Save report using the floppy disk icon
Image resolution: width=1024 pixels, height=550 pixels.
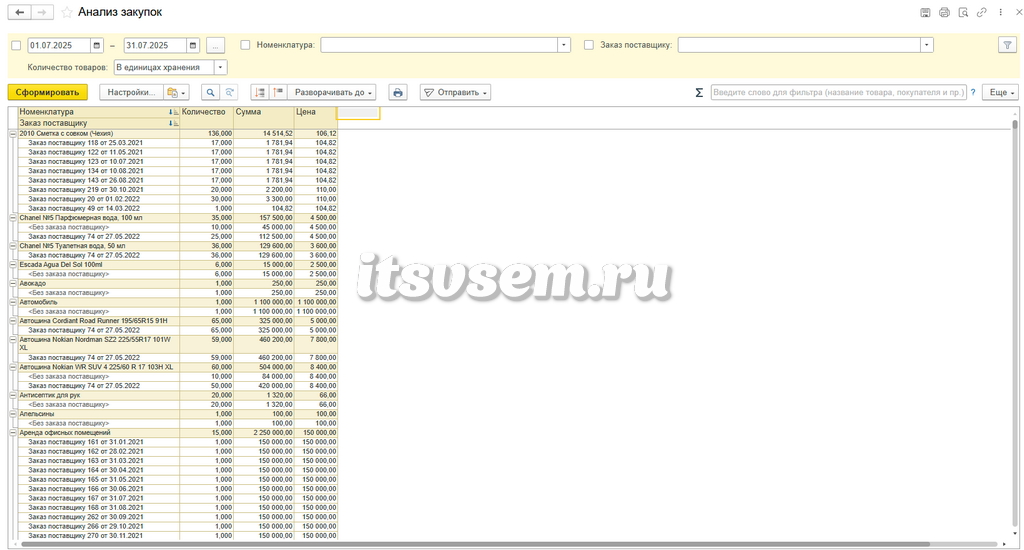click(x=925, y=12)
